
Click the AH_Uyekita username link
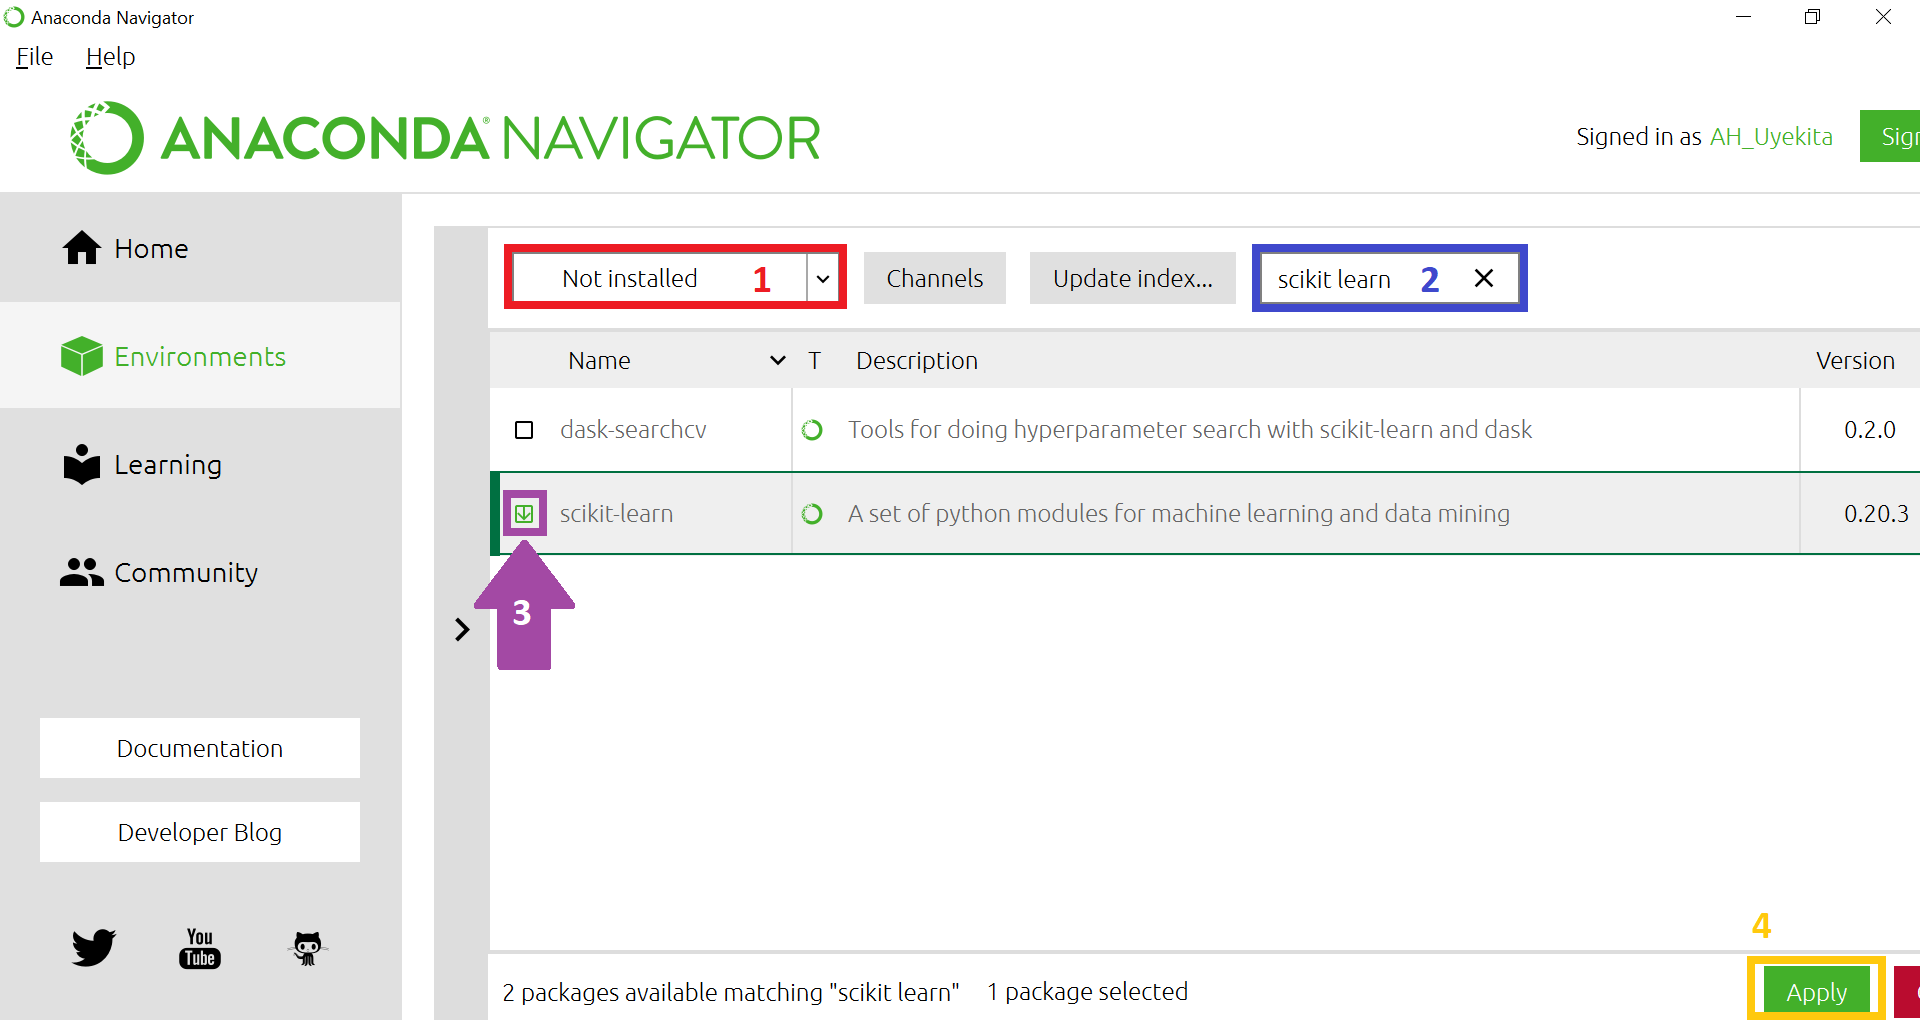(x=1771, y=137)
